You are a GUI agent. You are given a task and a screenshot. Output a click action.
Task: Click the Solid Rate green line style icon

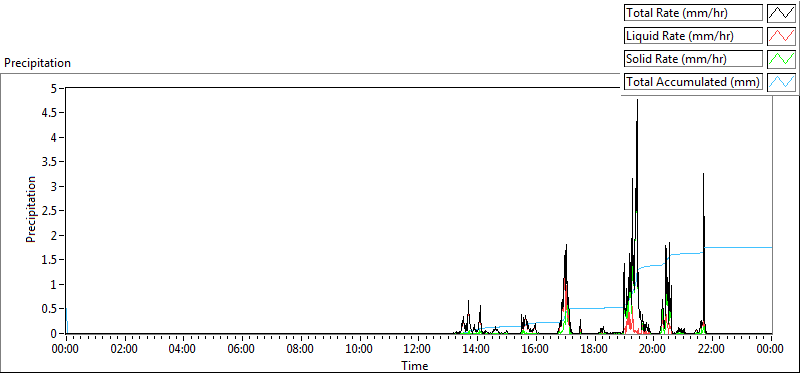pos(781,59)
